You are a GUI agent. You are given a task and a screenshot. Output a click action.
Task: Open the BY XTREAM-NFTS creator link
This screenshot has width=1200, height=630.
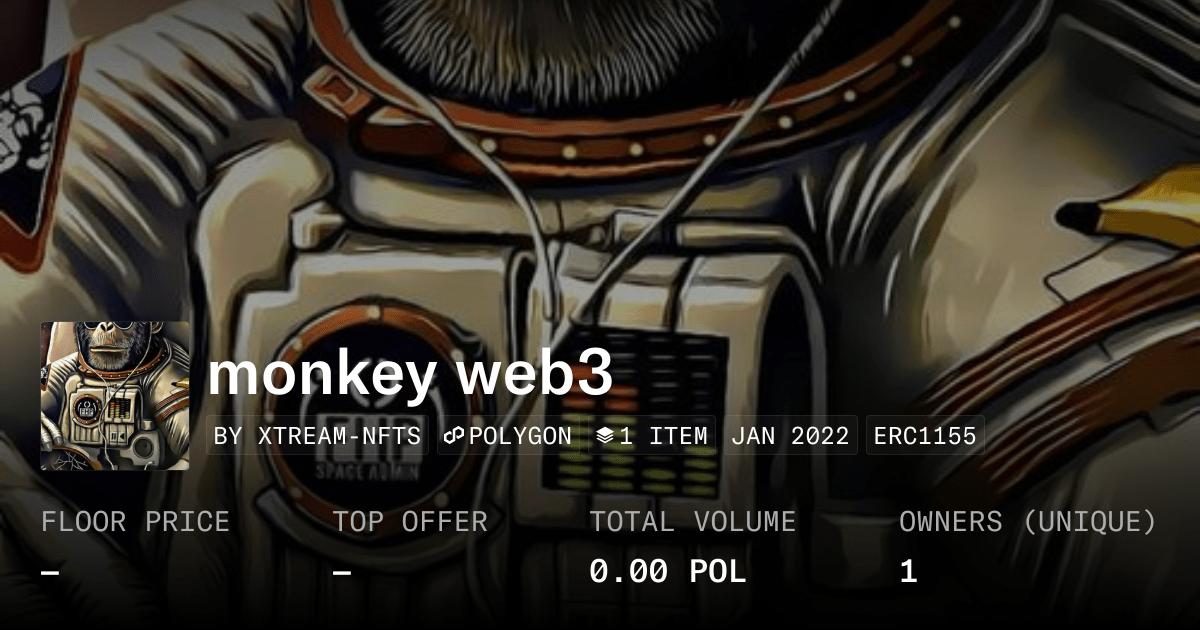(317, 436)
